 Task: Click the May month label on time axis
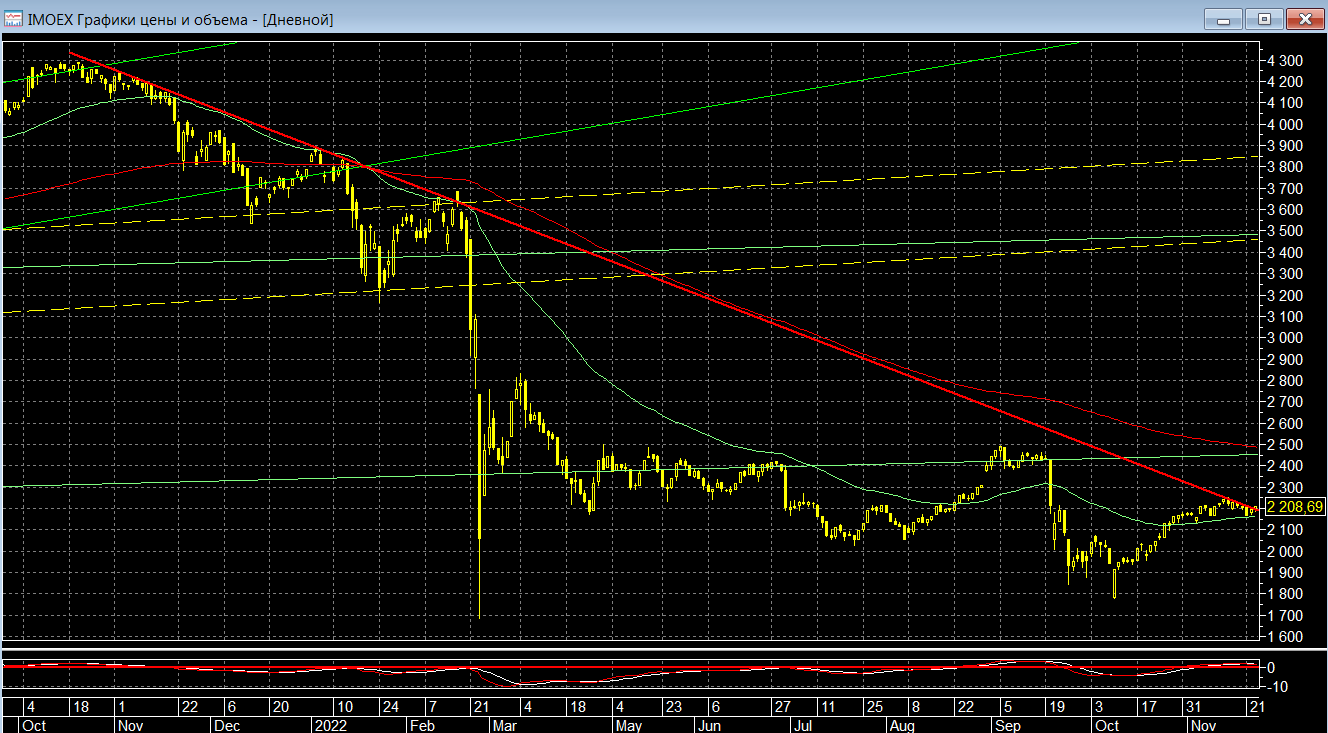tap(628, 725)
